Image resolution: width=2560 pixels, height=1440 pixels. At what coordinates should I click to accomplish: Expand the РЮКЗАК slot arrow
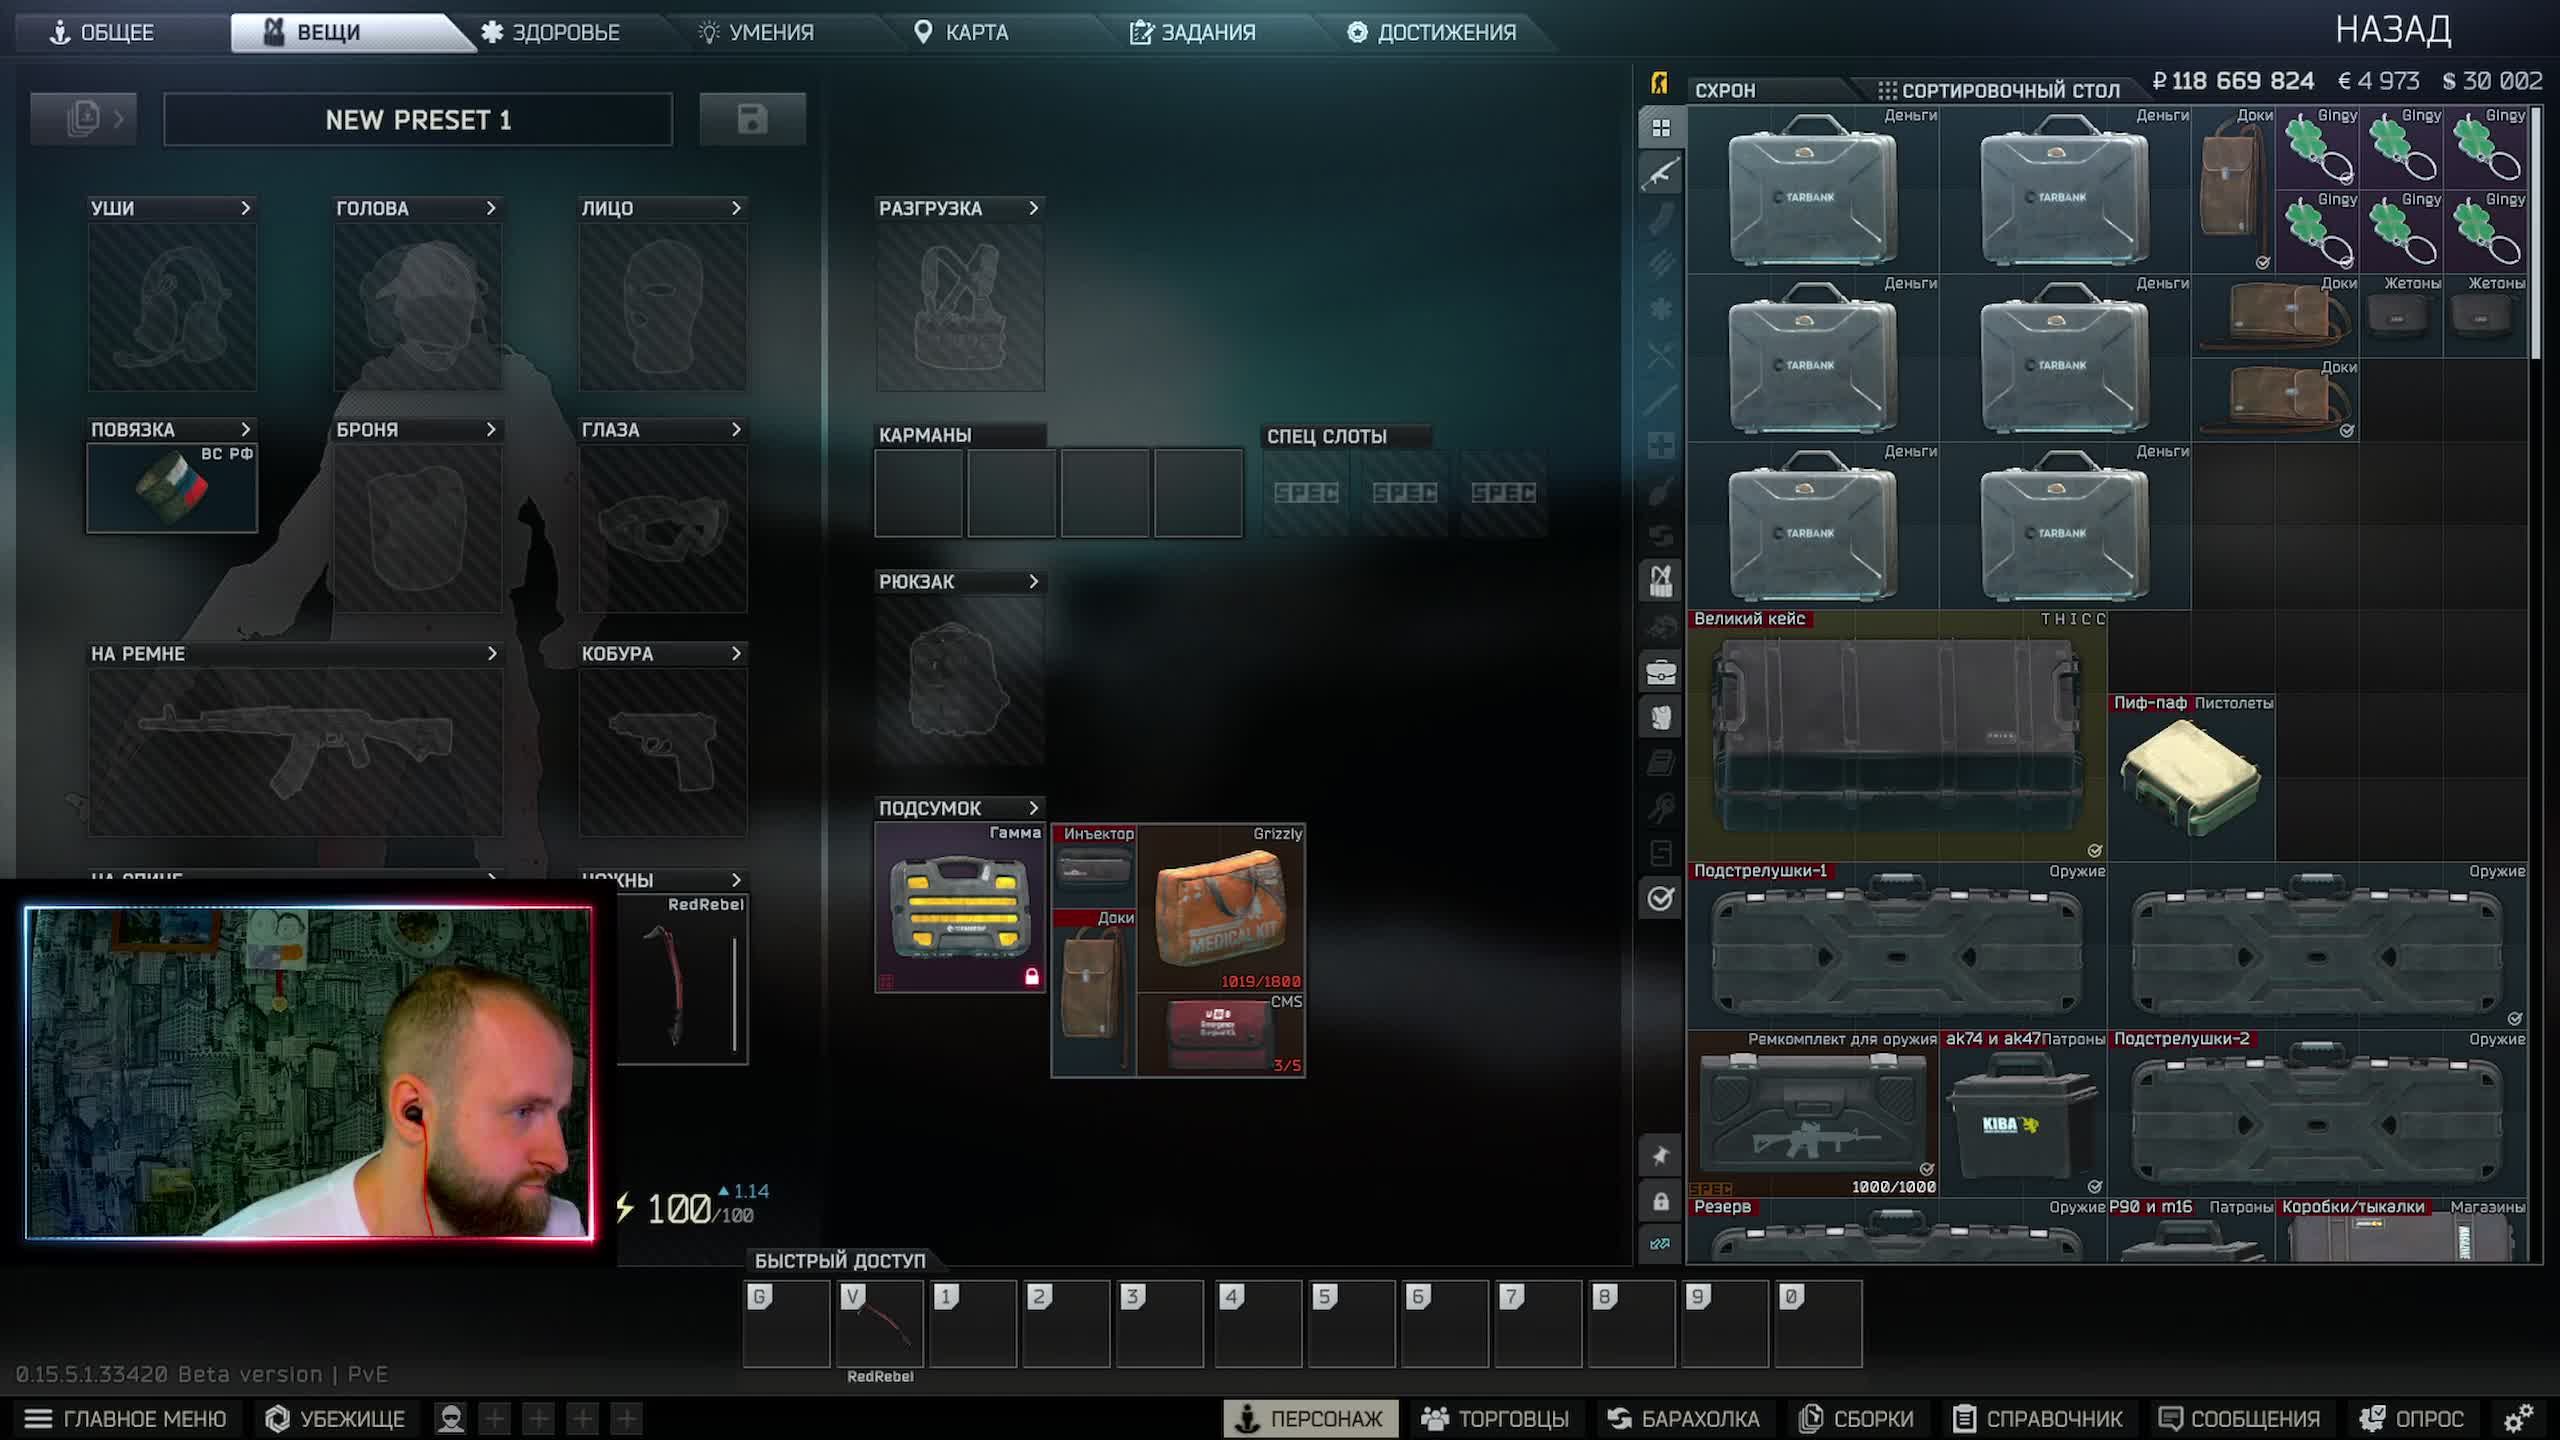pyautogui.click(x=1033, y=581)
